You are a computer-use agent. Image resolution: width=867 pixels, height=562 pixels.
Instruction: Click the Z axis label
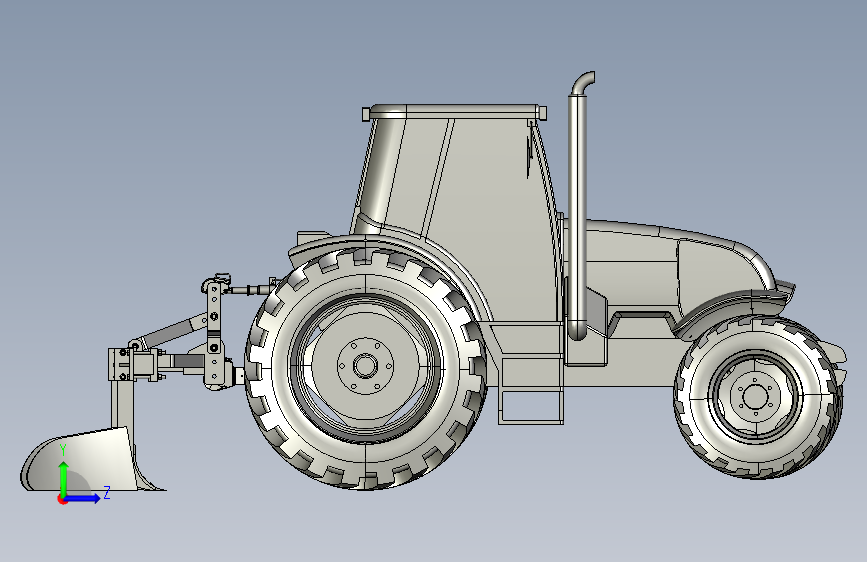pos(107,492)
